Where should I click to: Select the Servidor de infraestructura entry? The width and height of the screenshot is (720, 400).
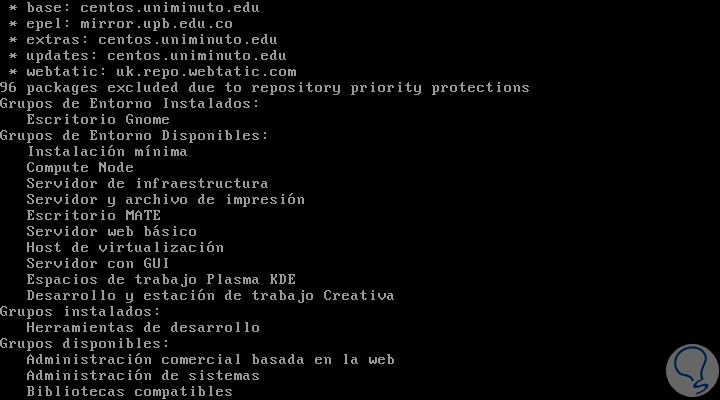pos(147,184)
